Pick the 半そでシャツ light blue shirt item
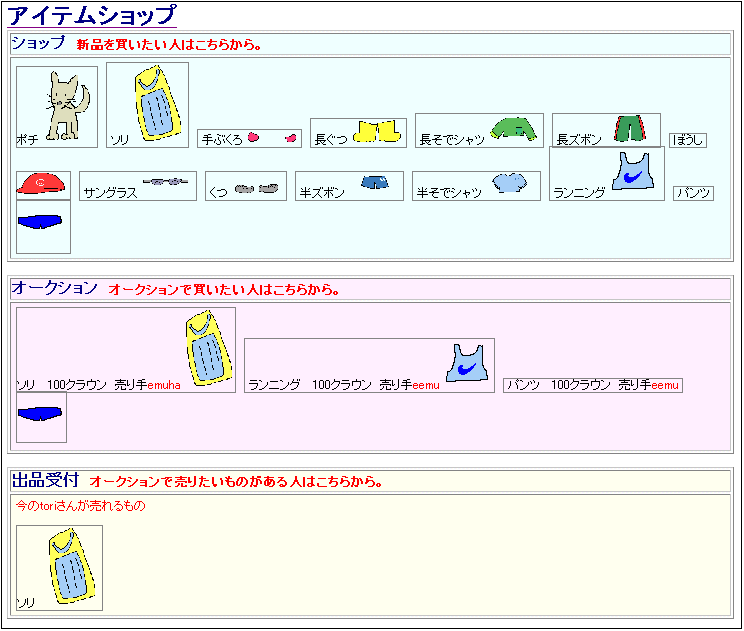The height and width of the screenshot is (631, 744). tap(476, 186)
